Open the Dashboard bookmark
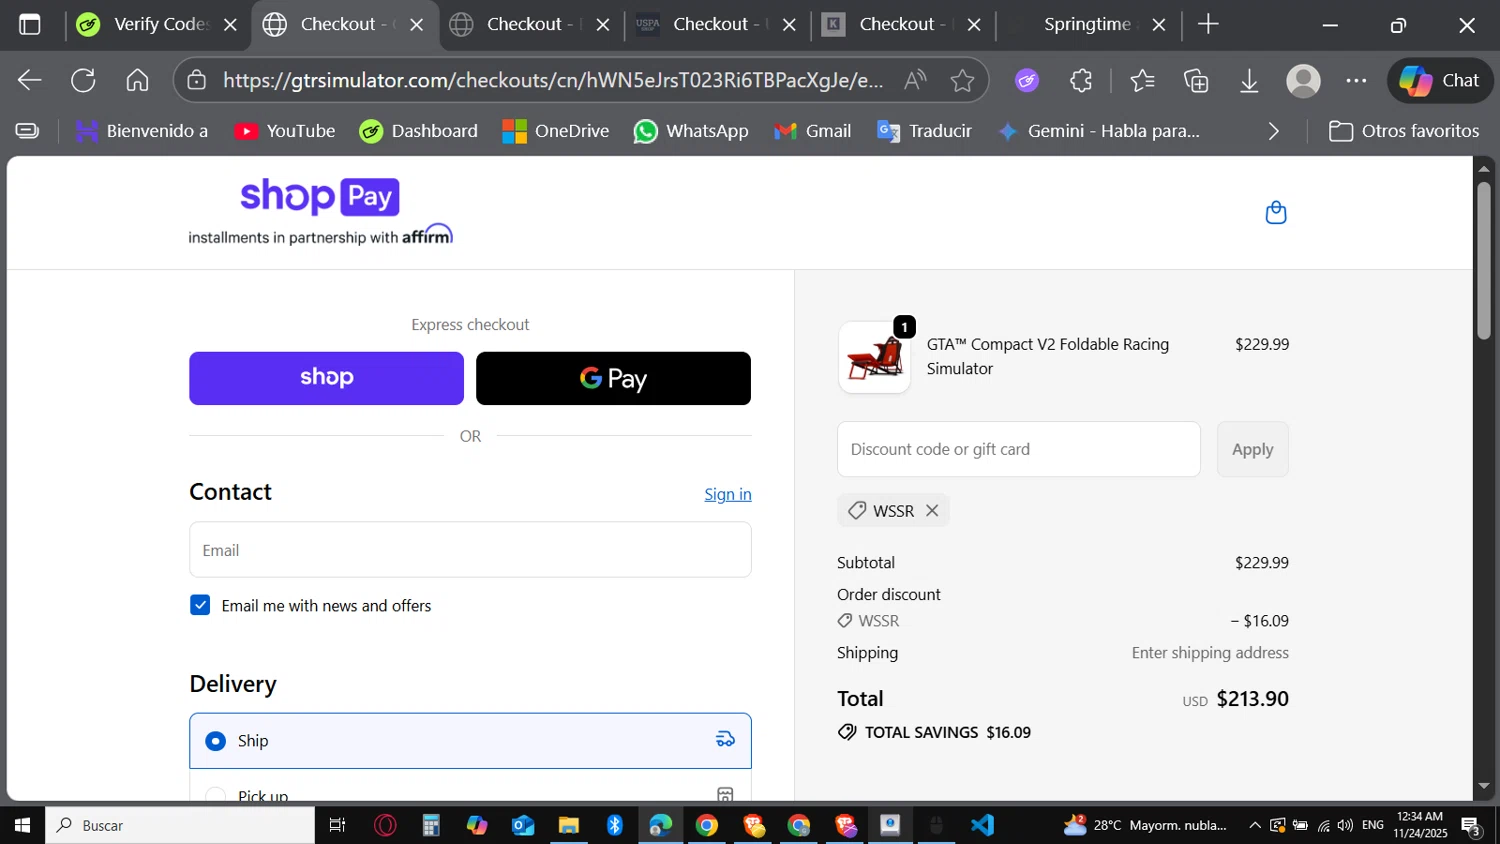Screen dimensions: 1500x844 click(419, 131)
